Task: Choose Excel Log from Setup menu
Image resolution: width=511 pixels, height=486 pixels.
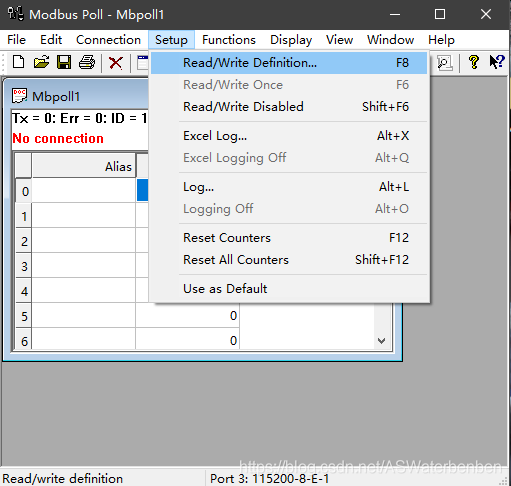Action: click(x=289, y=136)
